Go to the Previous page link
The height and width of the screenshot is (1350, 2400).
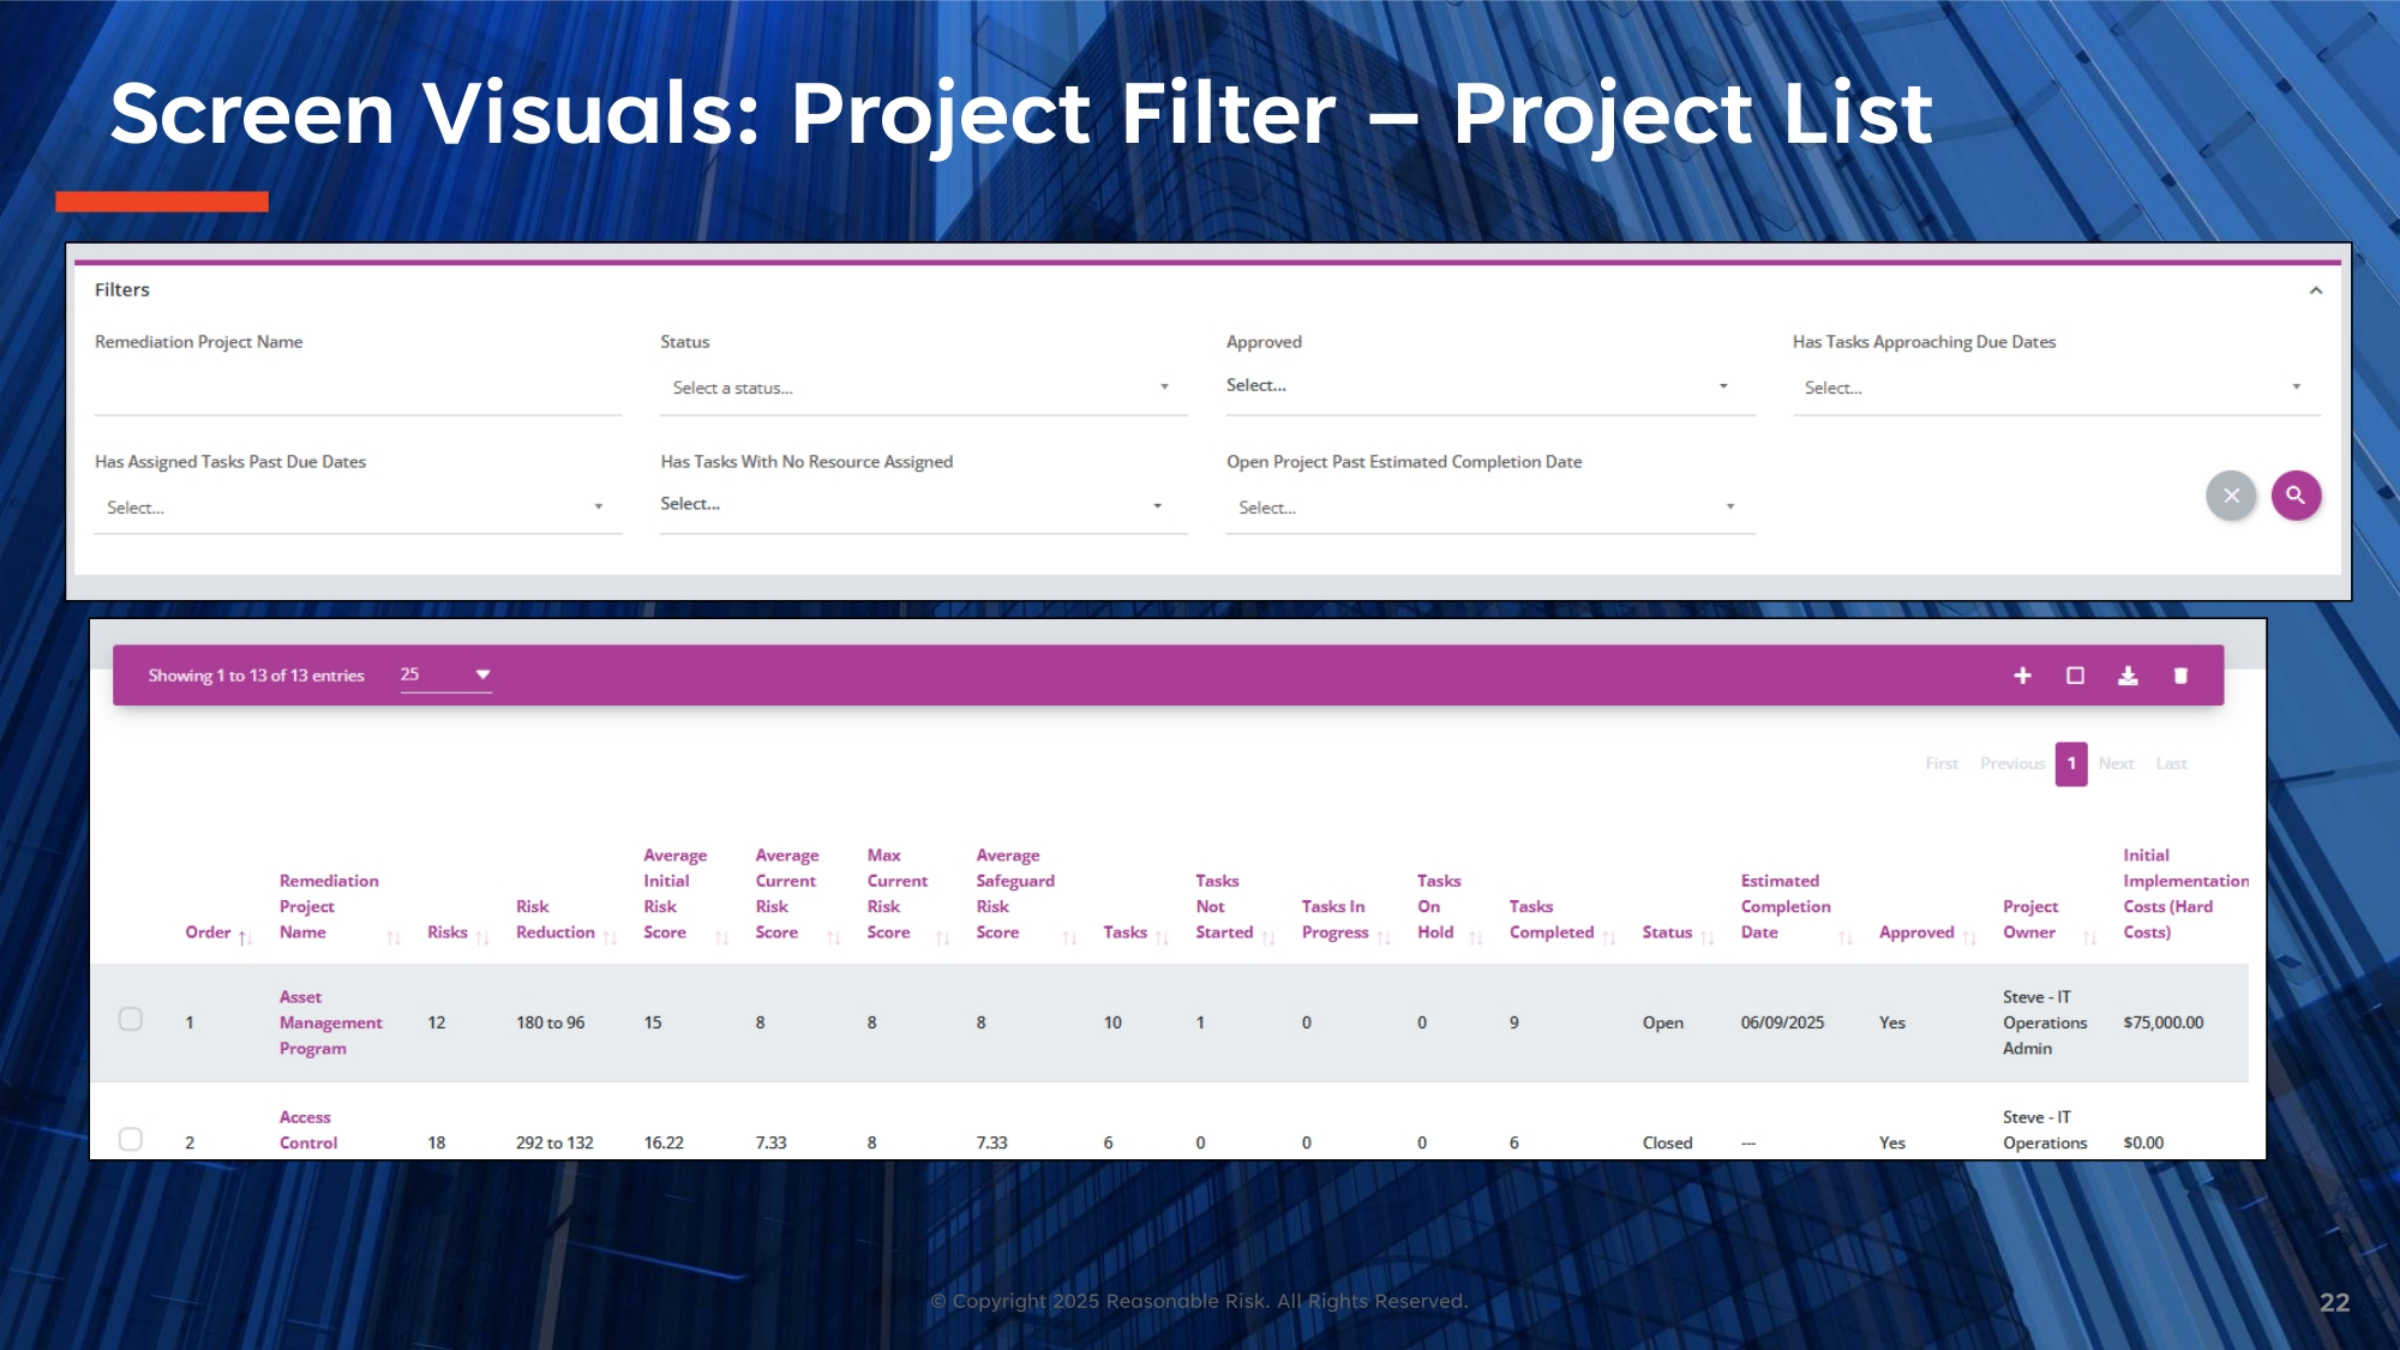[2012, 764]
